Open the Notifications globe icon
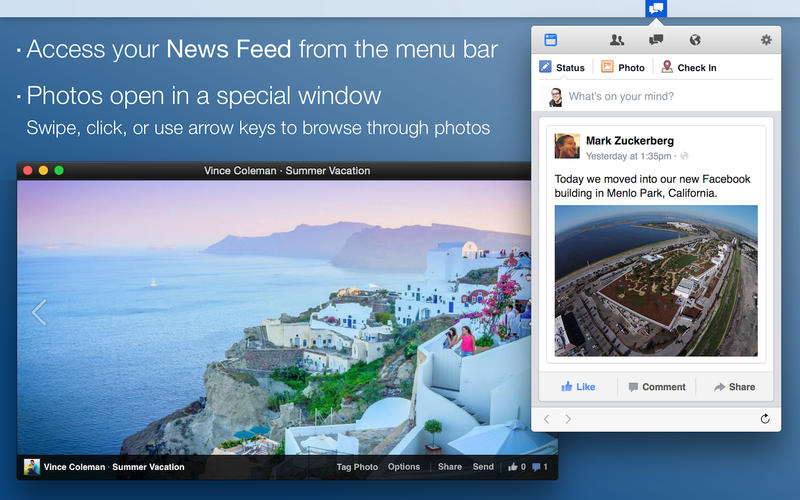The image size is (800, 500). pos(695,40)
